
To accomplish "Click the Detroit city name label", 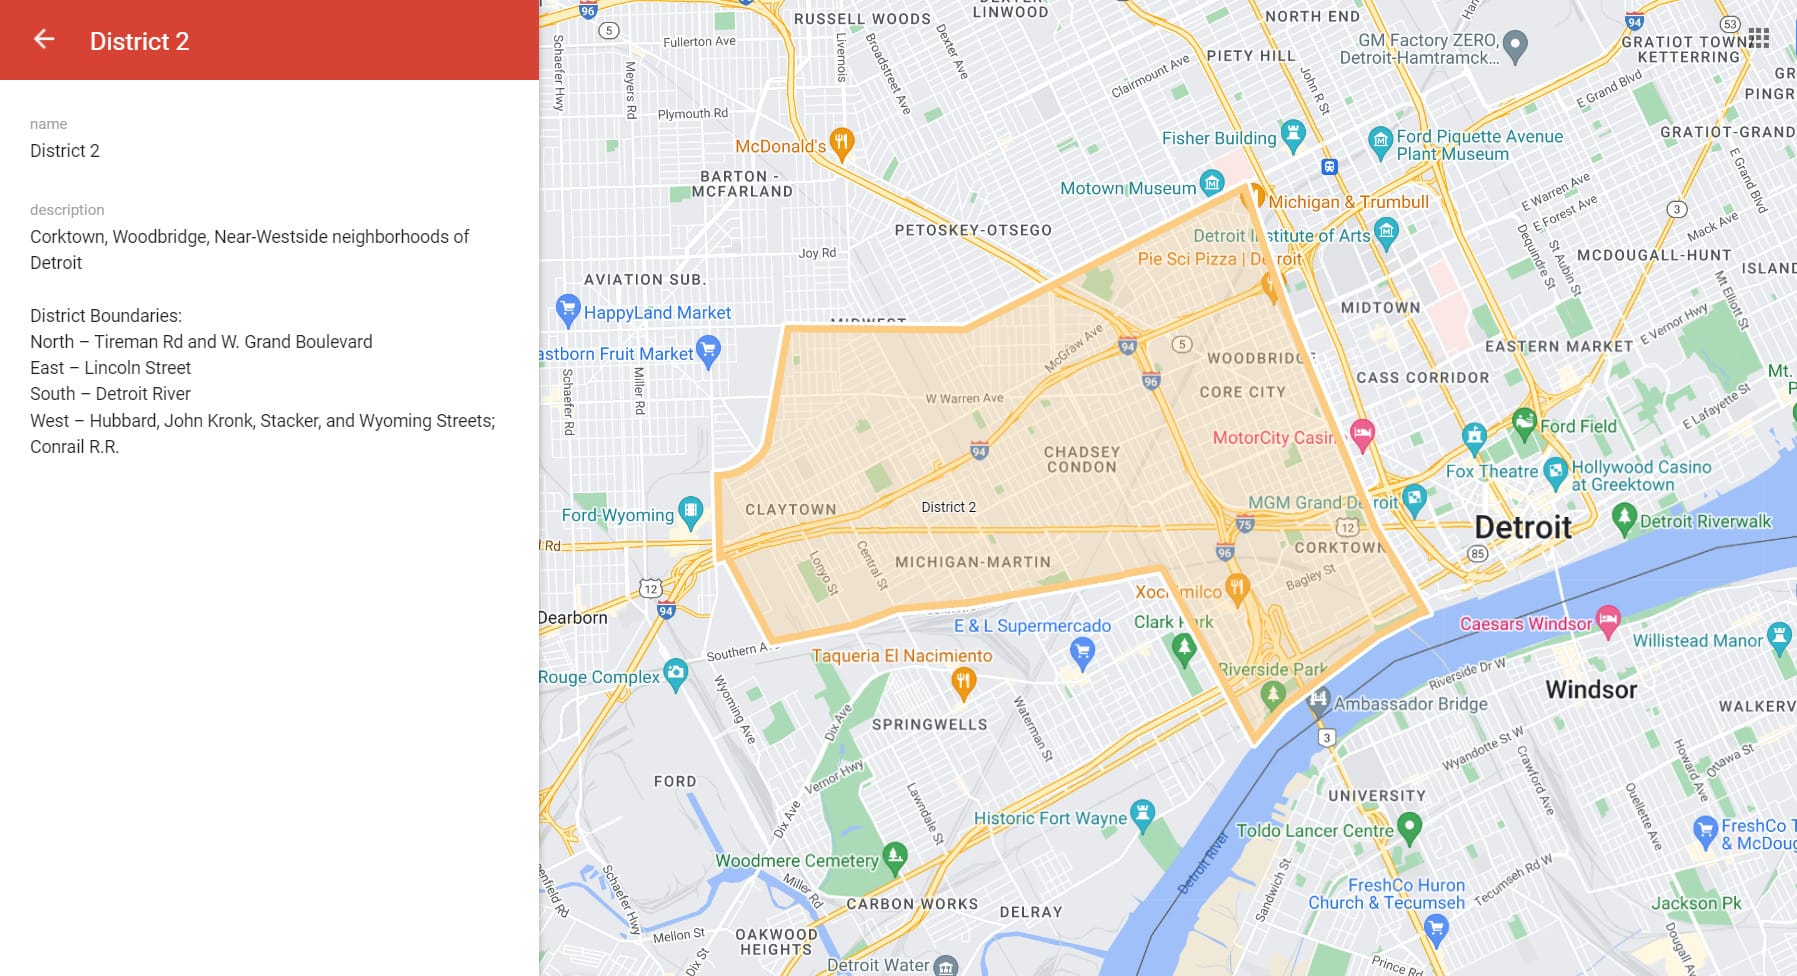I will [x=1523, y=527].
